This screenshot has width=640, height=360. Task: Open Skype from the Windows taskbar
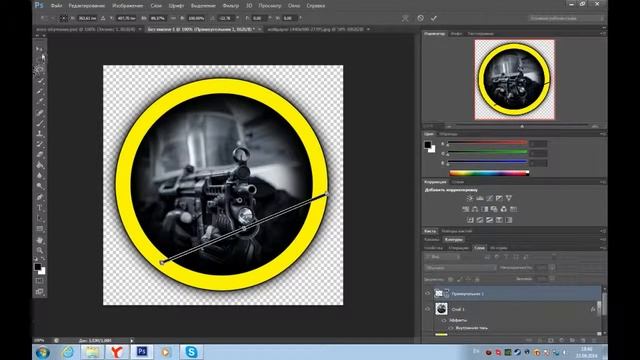[191, 352]
